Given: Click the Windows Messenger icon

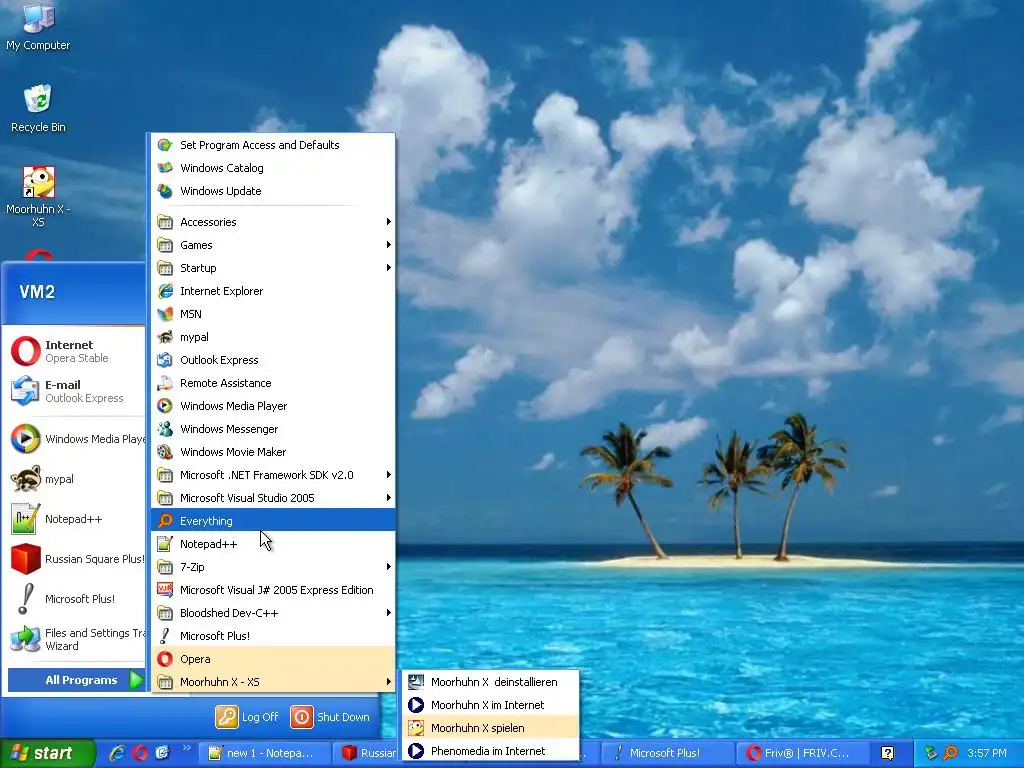Looking at the screenshot, I should (x=165, y=429).
